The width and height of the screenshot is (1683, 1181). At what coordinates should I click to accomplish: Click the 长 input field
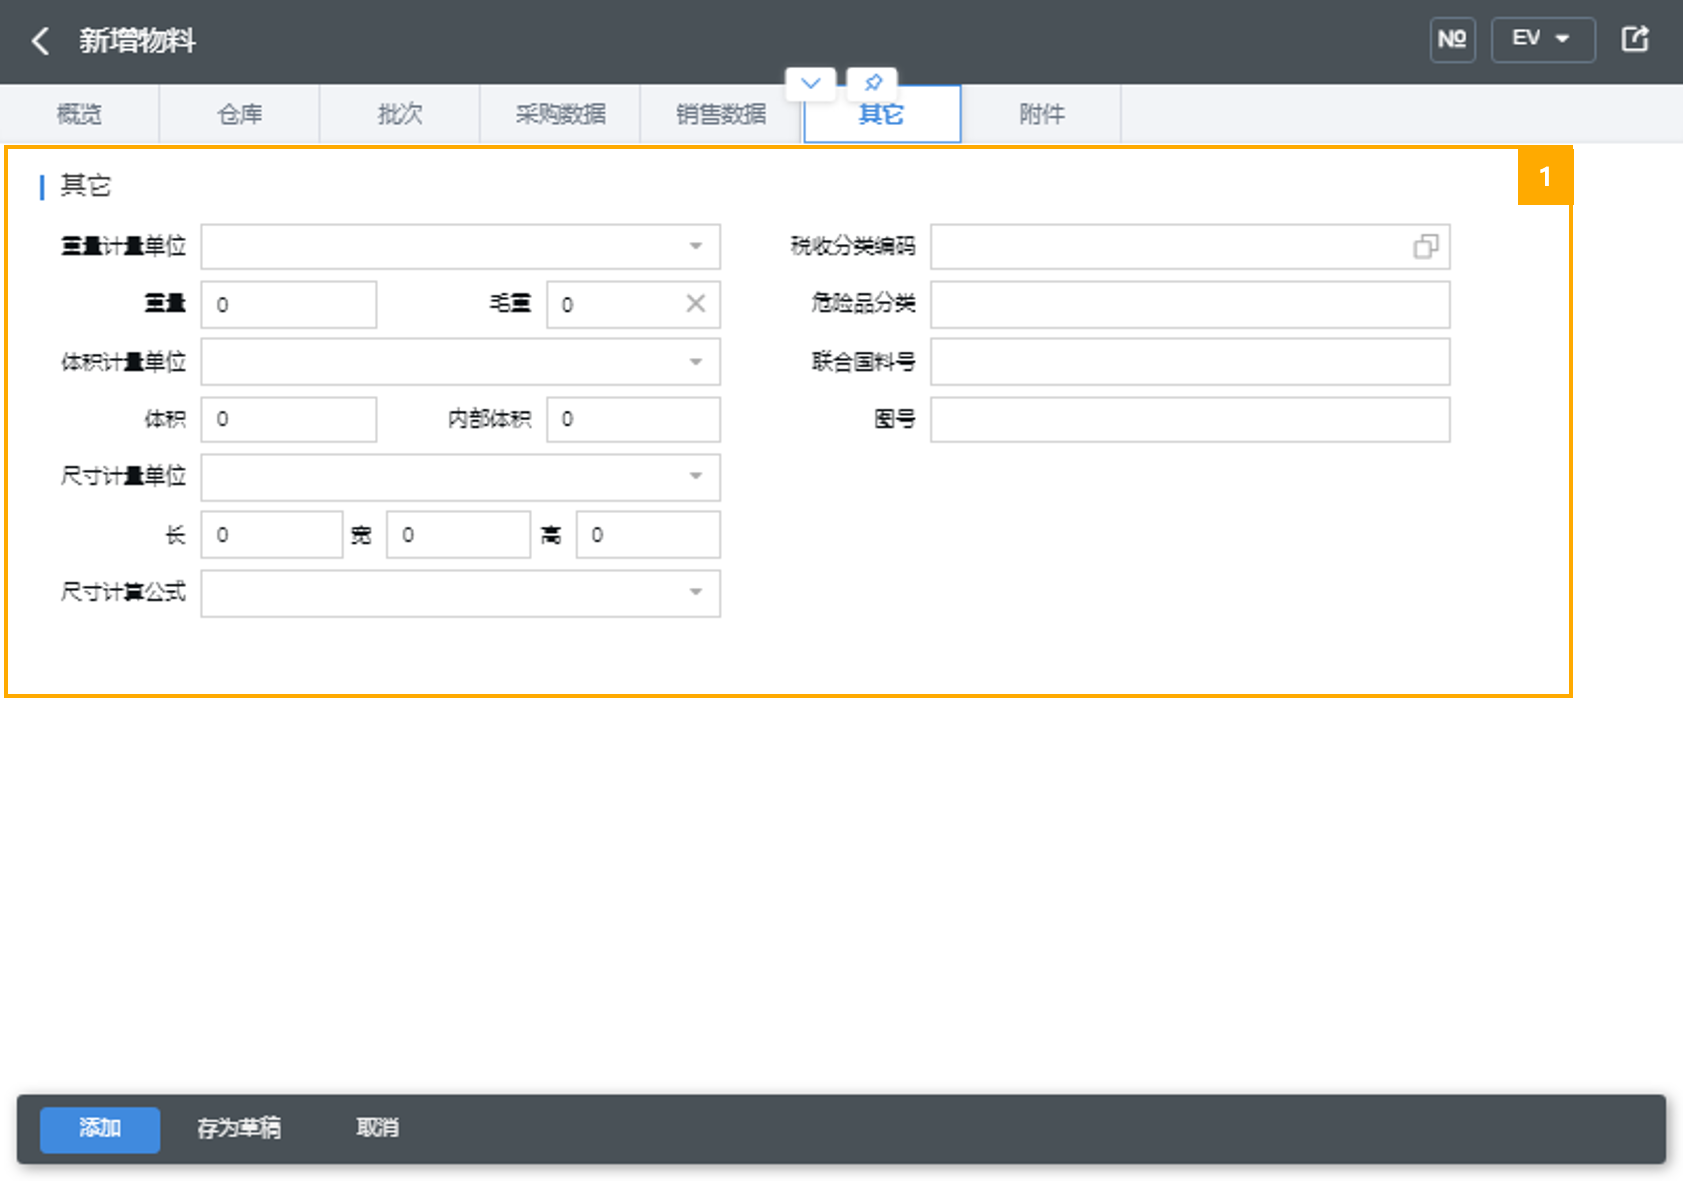(272, 535)
